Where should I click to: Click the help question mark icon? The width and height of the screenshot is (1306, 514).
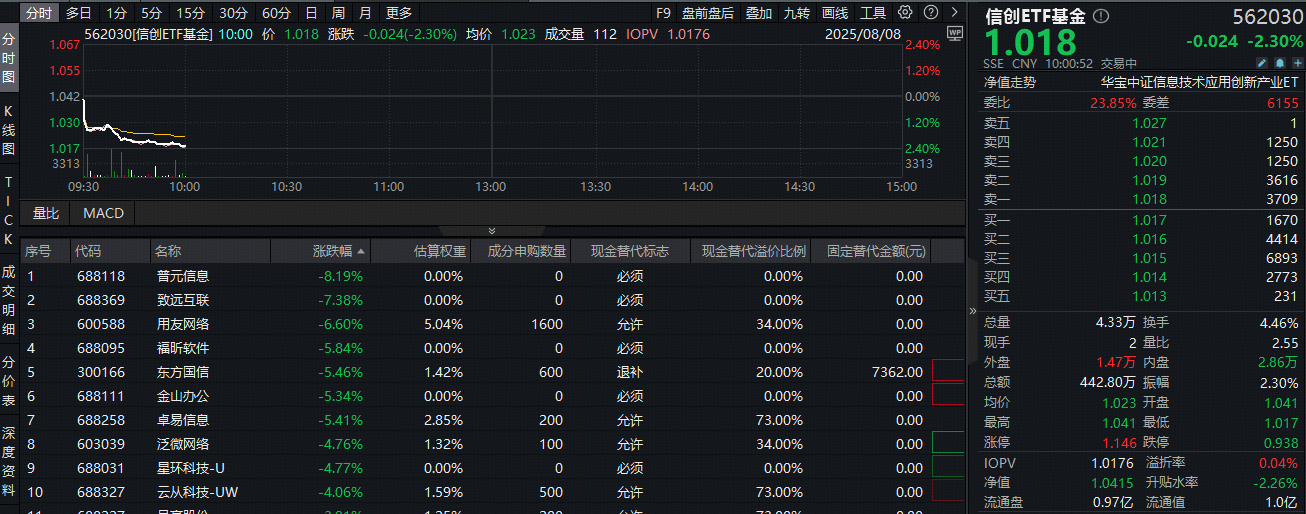click(930, 13)
